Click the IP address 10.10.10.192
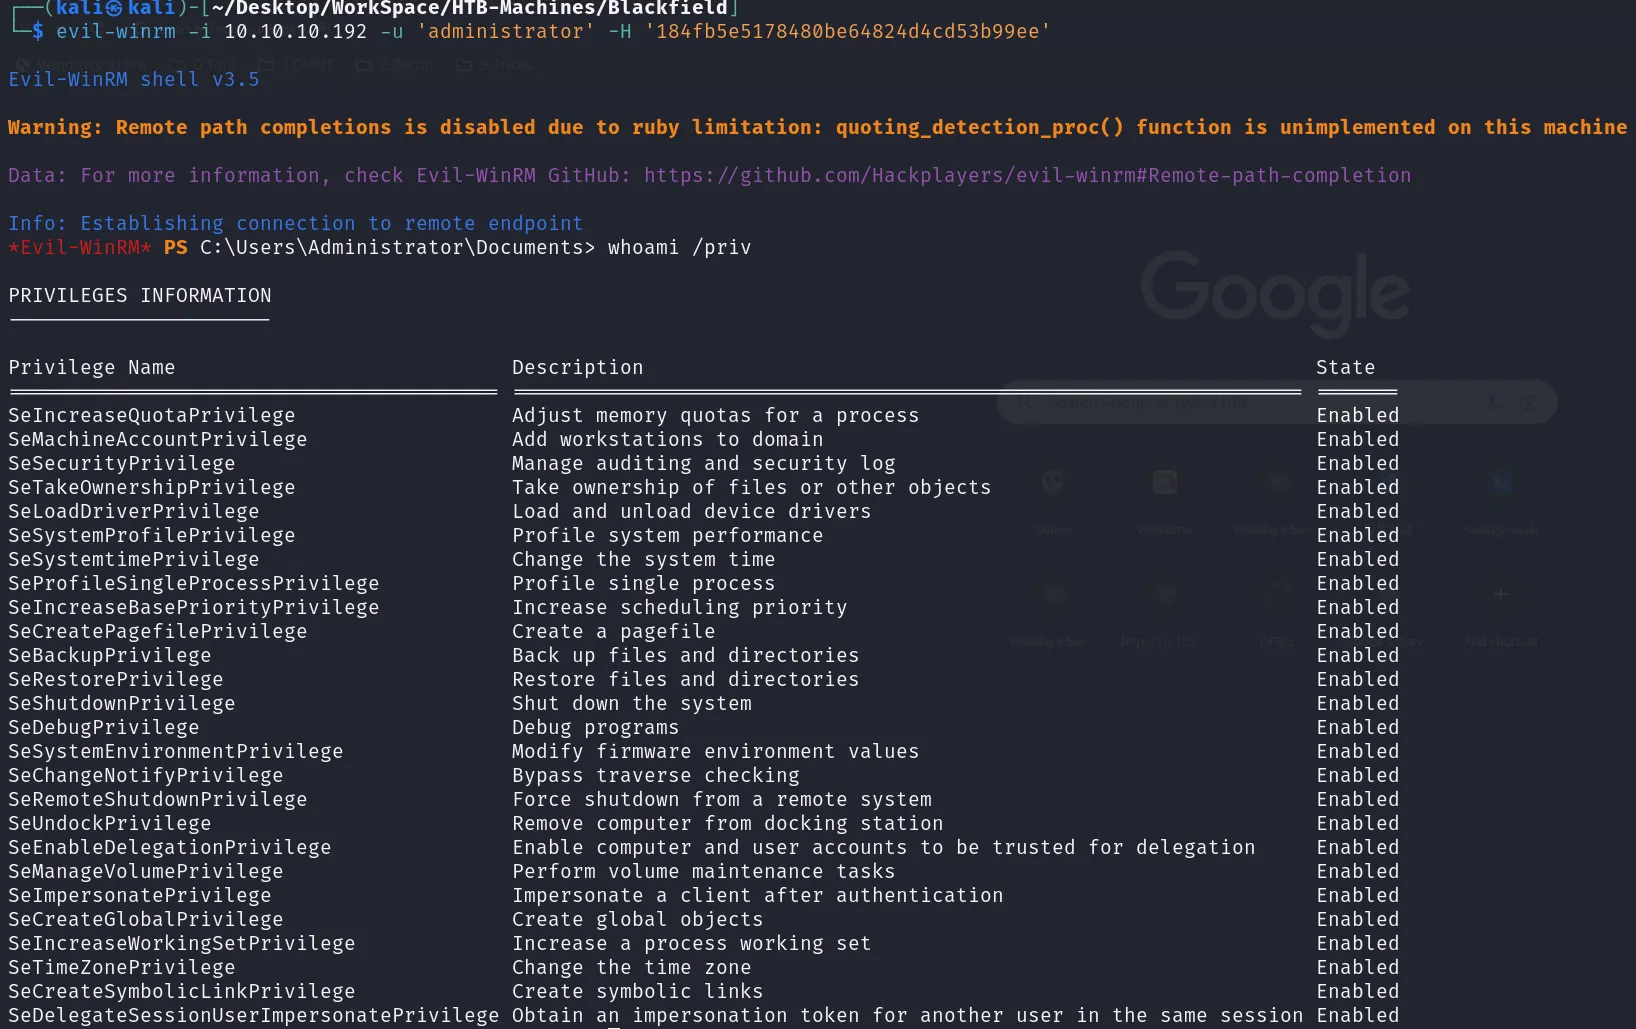The height and width of the screenshot is (1029, 1636). (x=295, y=32)
